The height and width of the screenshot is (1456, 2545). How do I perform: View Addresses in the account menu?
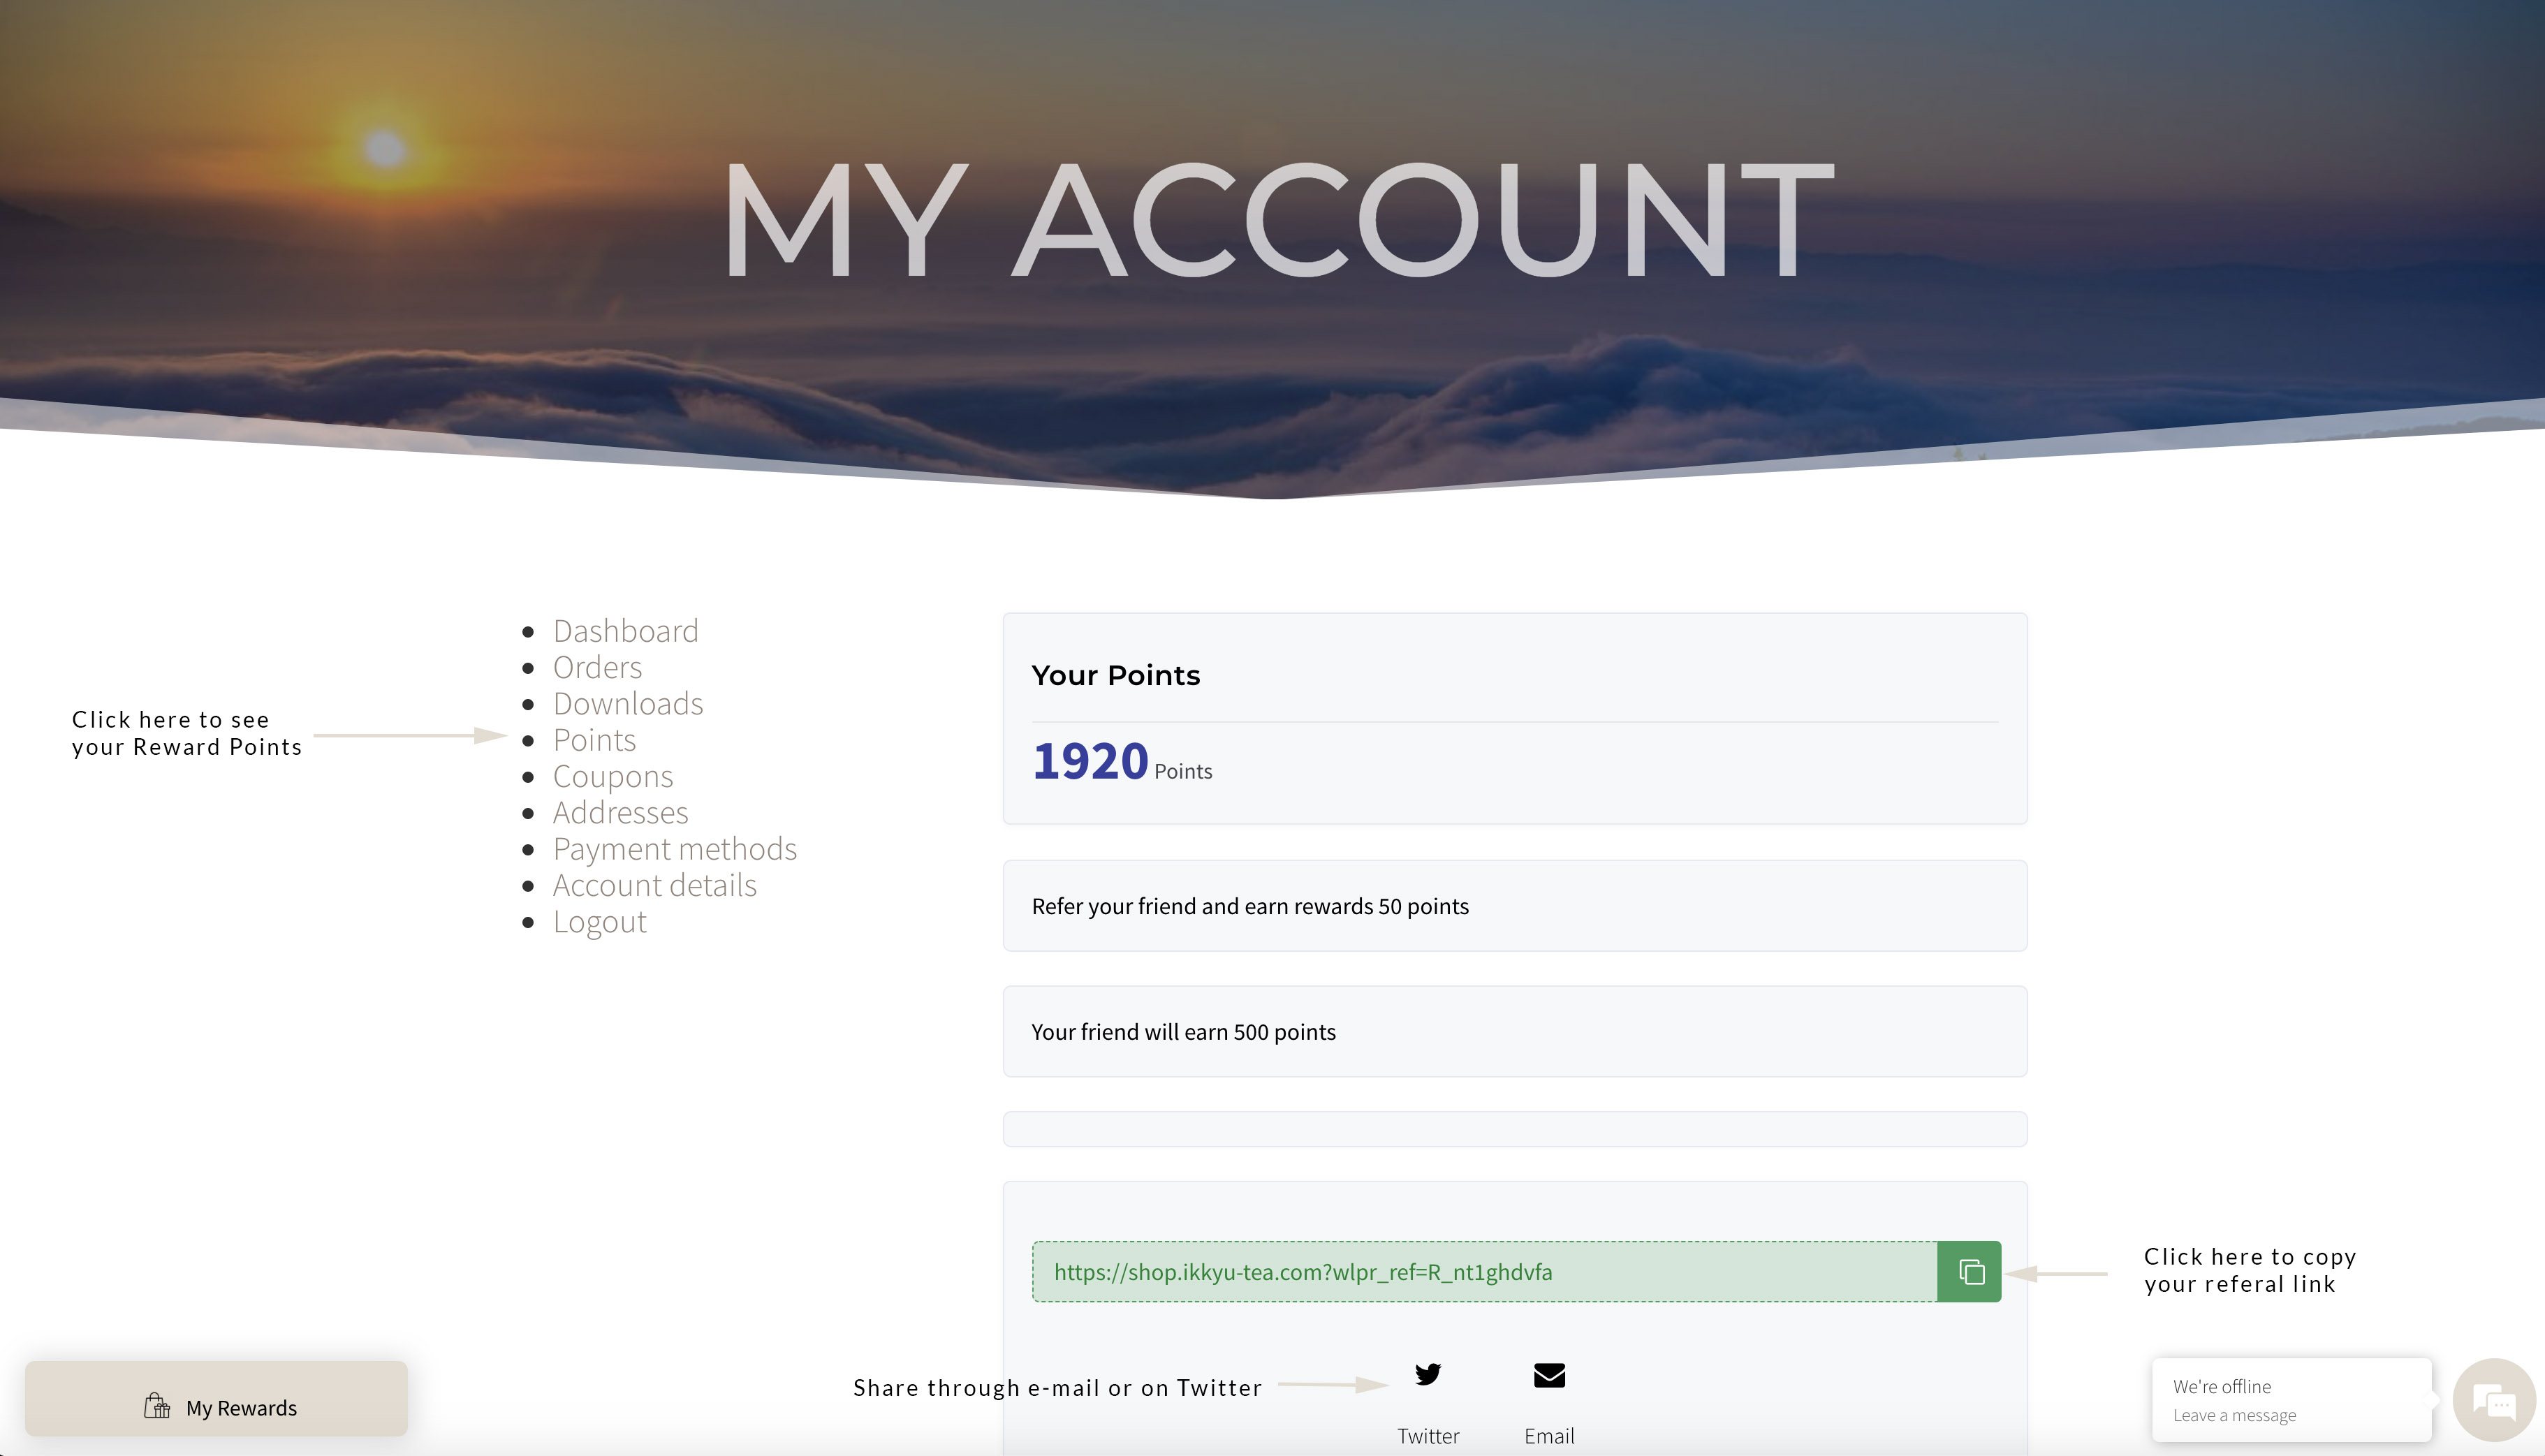620,813
